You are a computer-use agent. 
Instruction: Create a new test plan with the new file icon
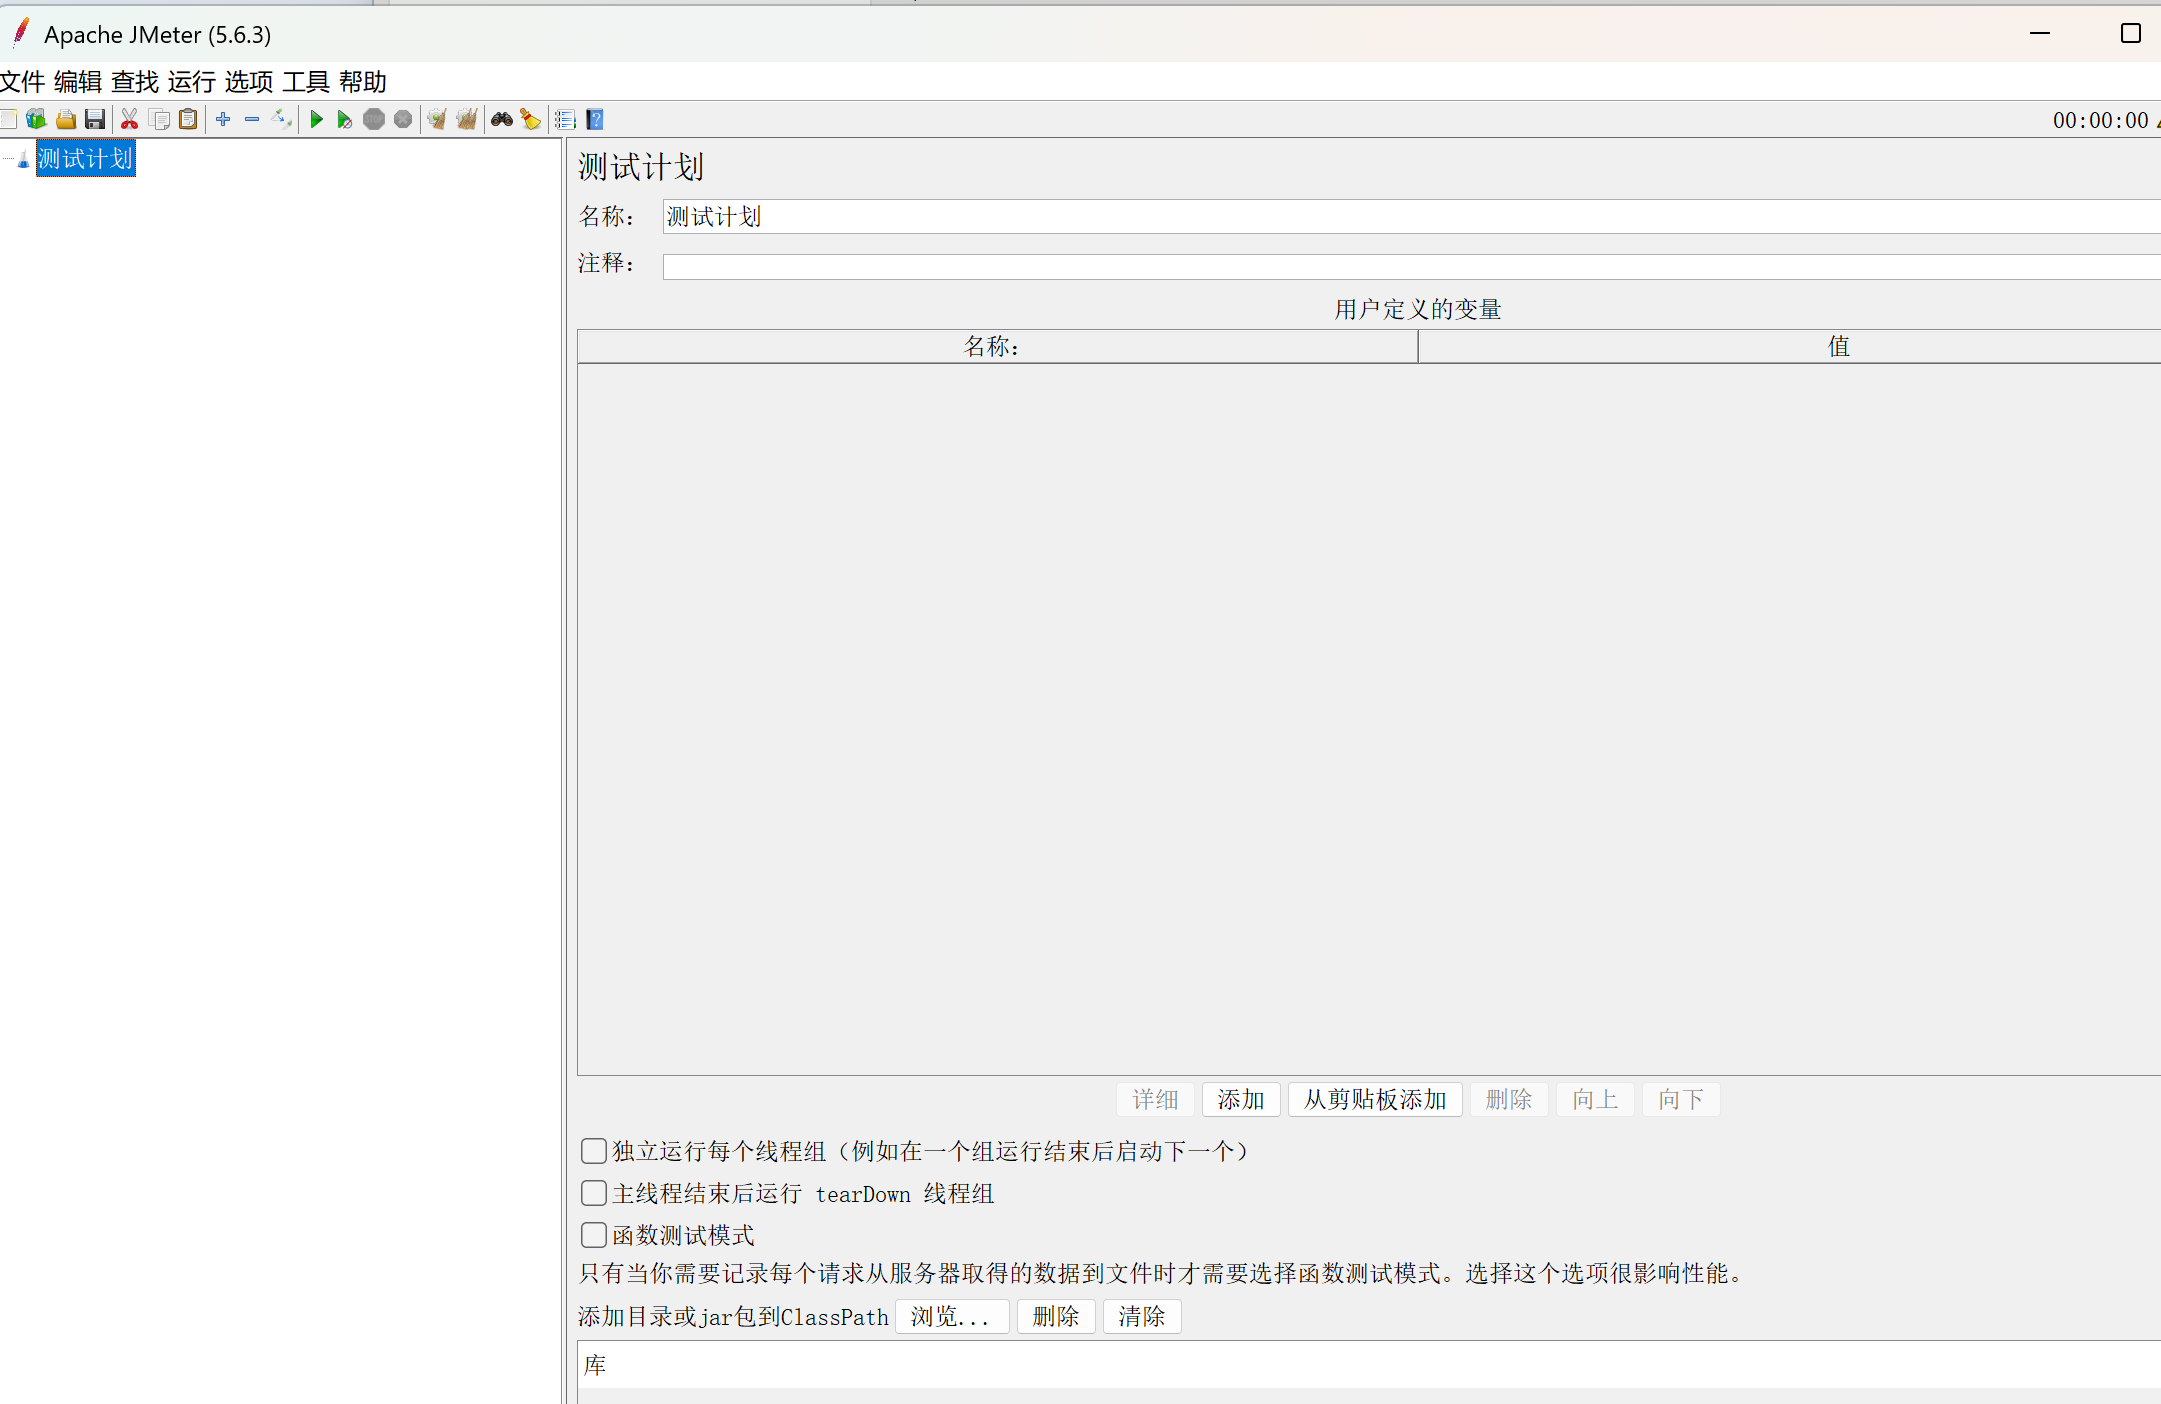coord(10,119)
